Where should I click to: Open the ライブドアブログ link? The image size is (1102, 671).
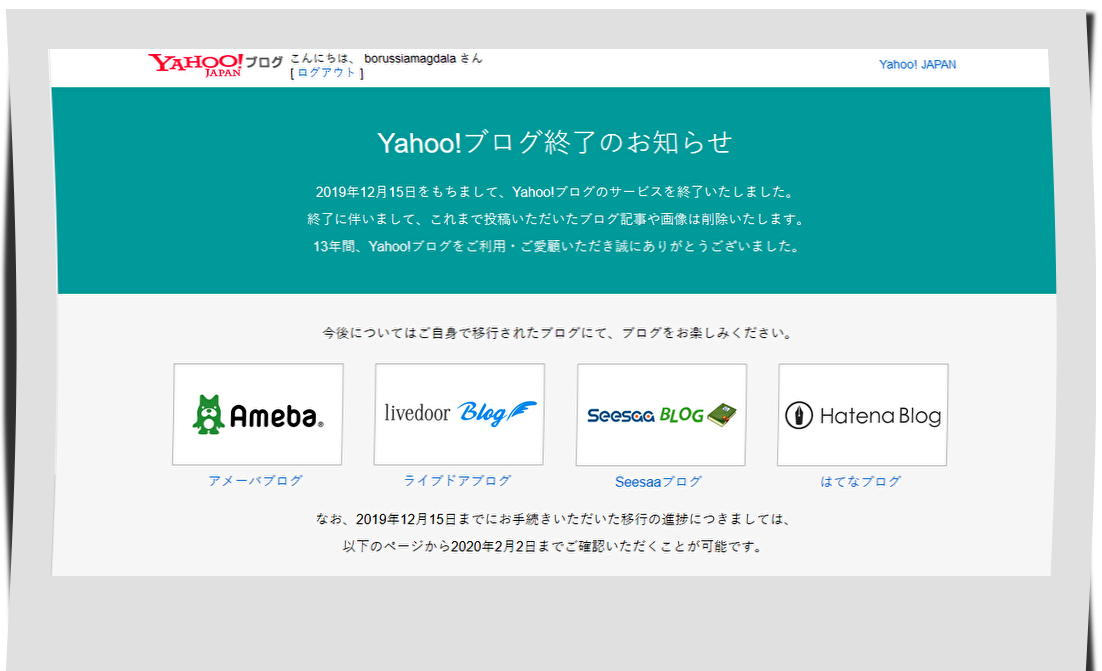tap(457, 481)
